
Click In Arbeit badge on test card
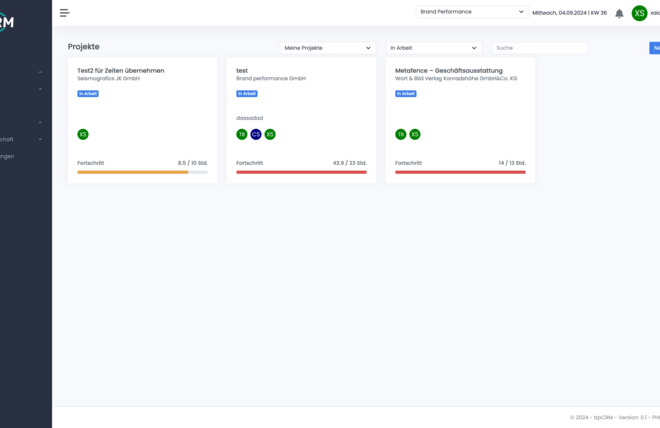point(247,93)
